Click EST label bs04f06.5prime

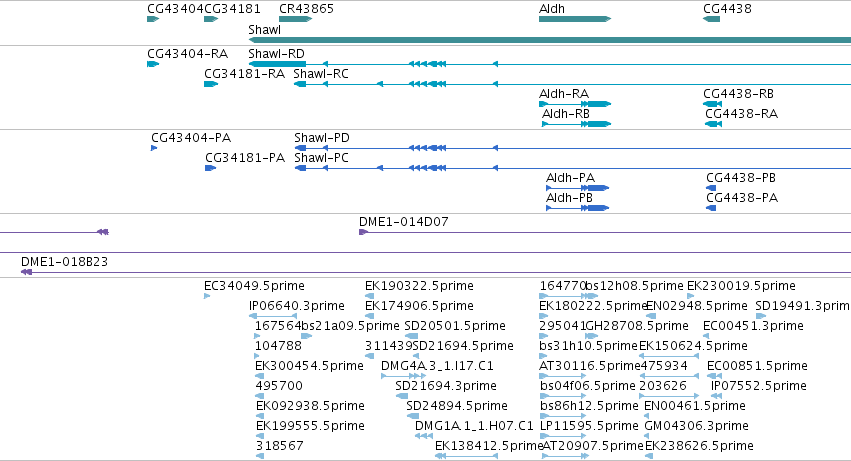point(588,387)
